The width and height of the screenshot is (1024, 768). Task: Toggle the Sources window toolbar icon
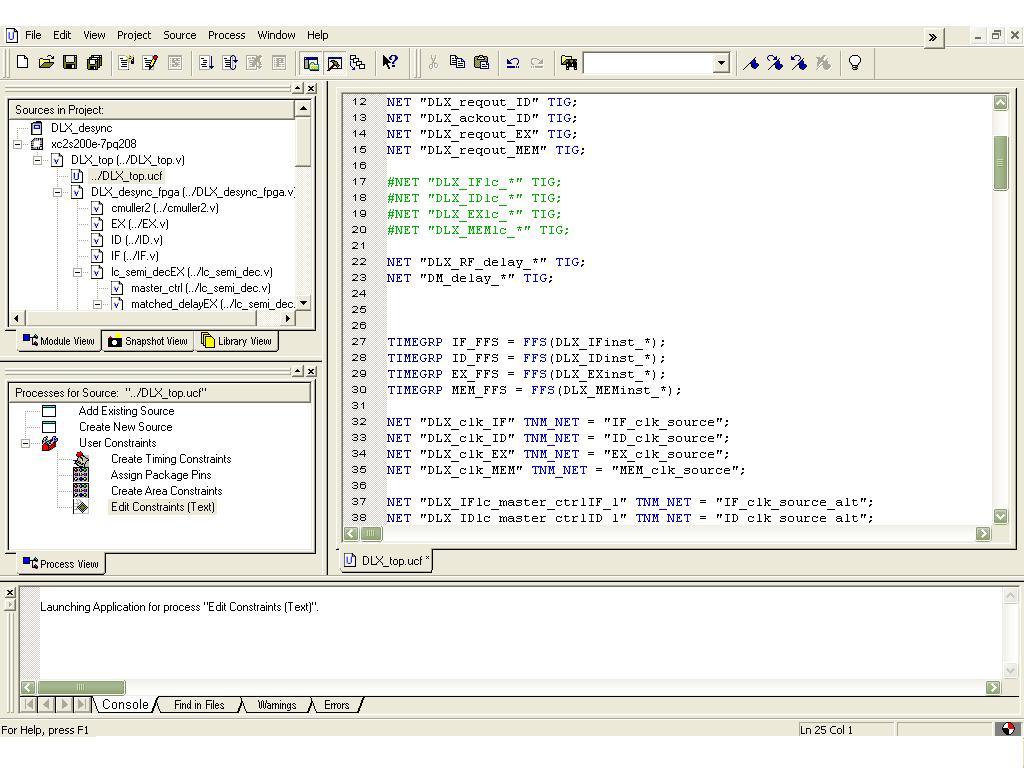[x=311, y=63]
